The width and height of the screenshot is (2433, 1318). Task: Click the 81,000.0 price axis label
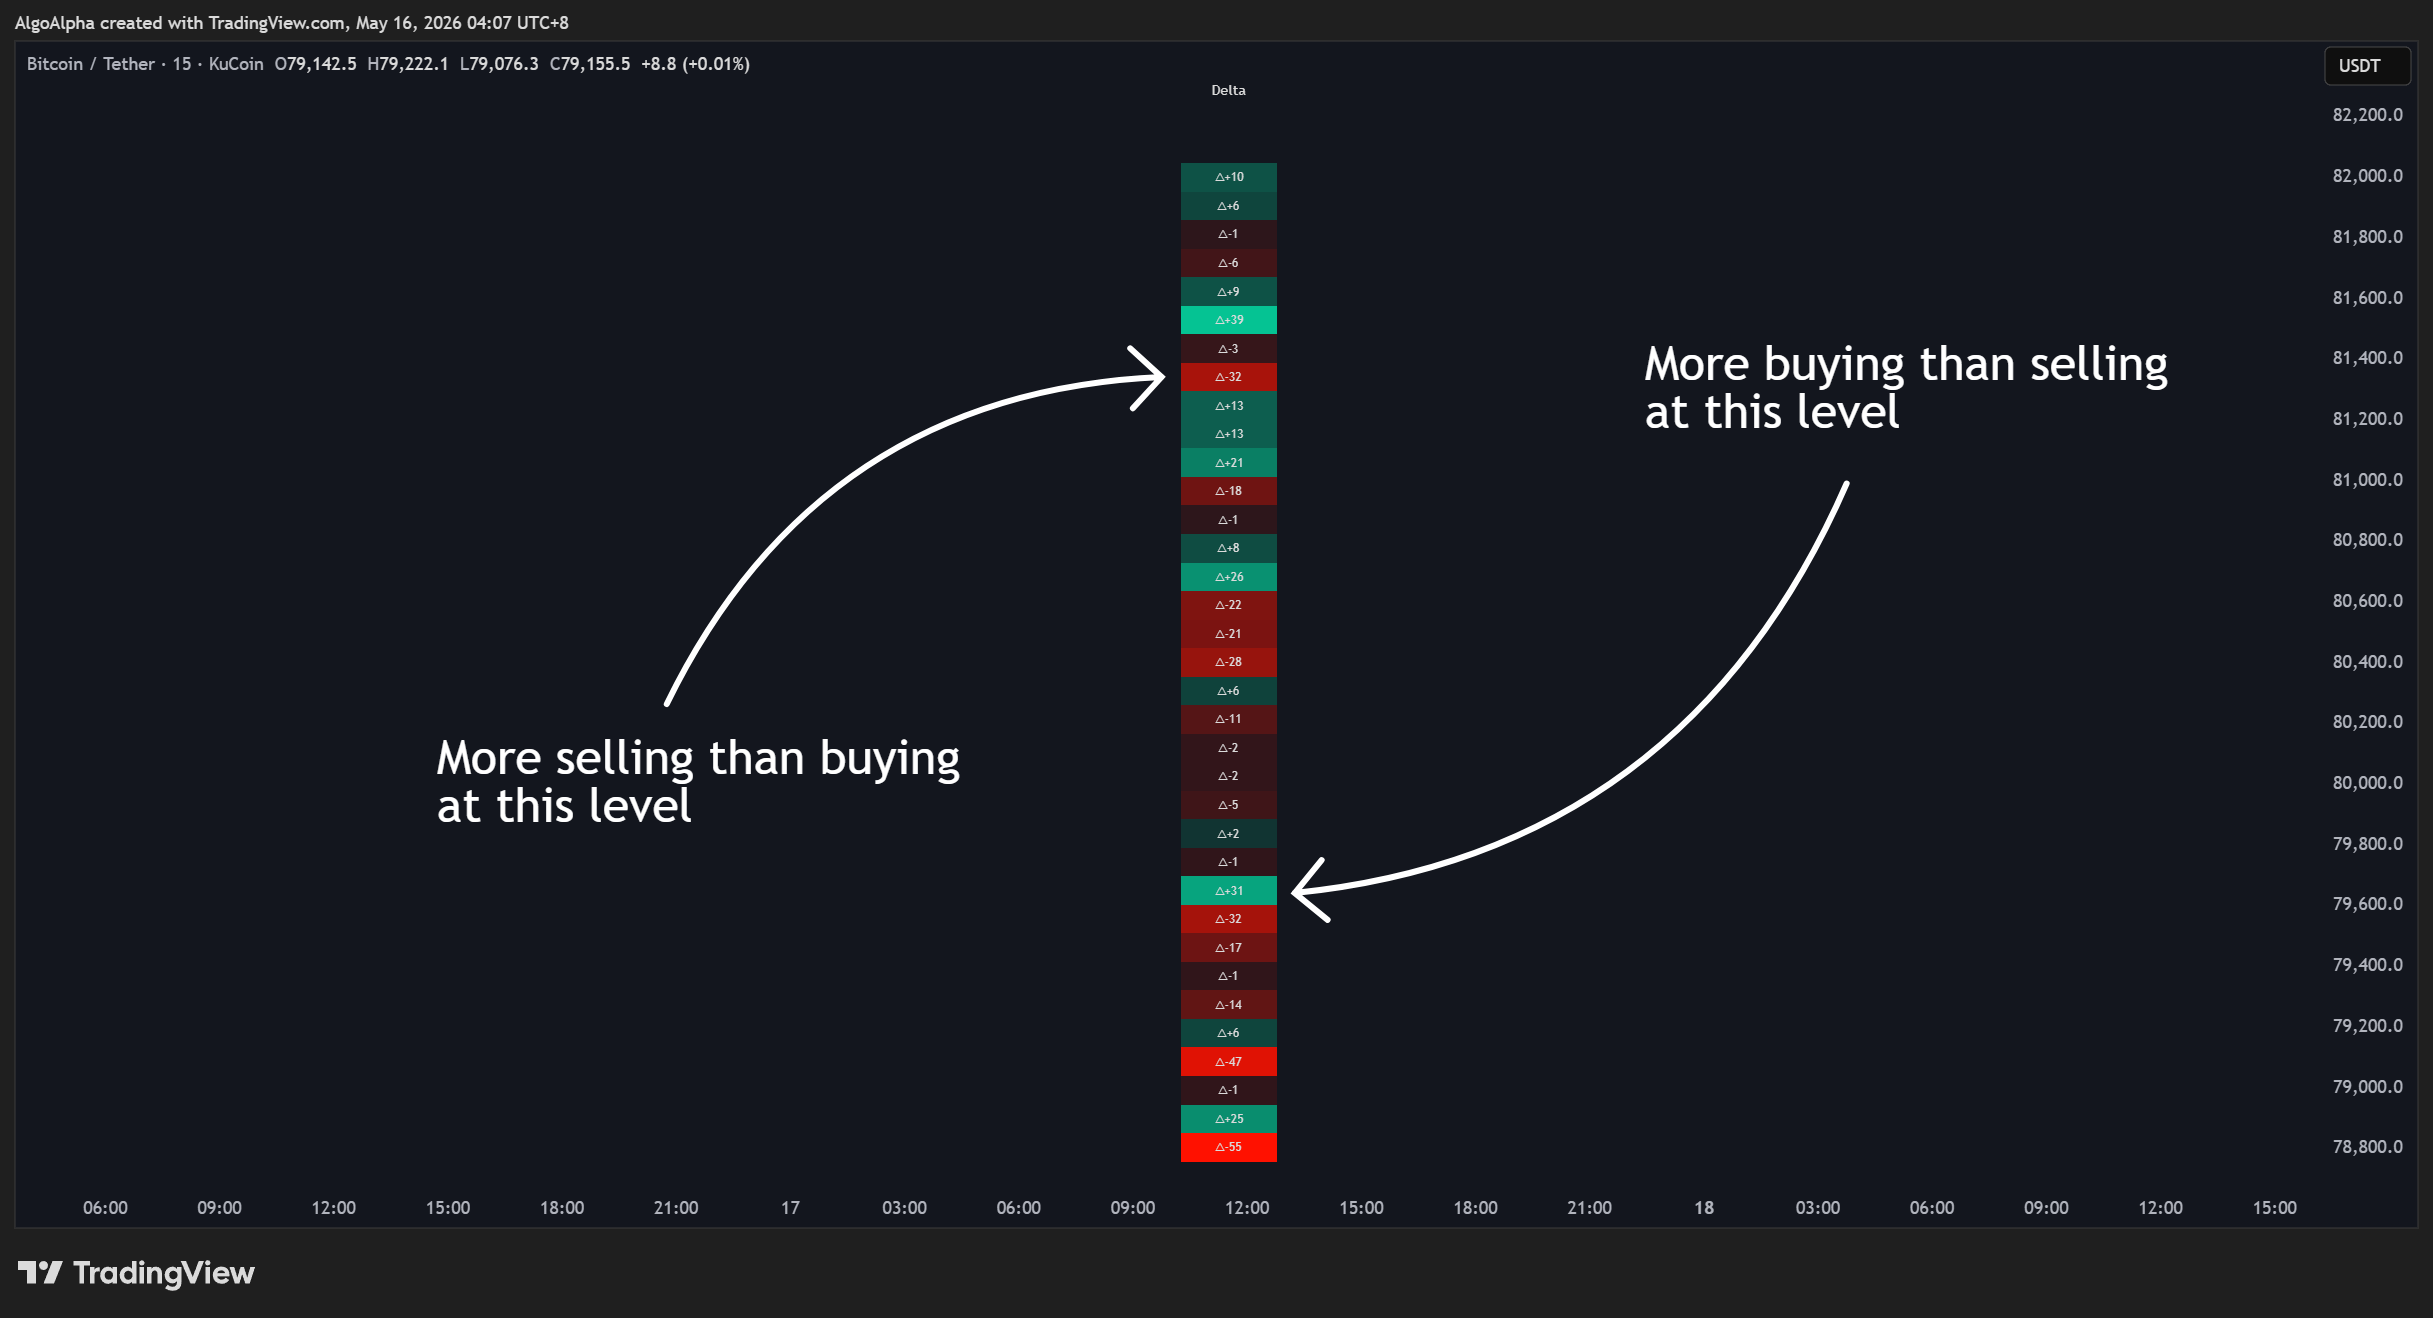point(2367,480)
